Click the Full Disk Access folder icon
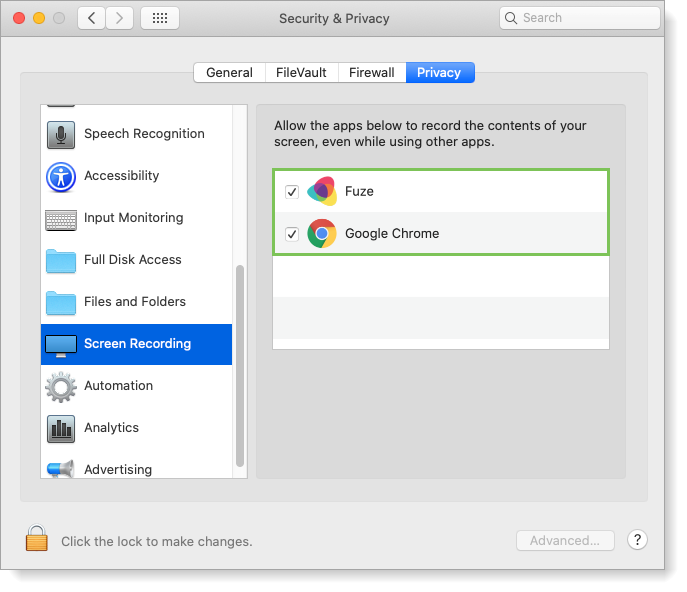Screen dimensions: 687x592 (x=61, y=261)
